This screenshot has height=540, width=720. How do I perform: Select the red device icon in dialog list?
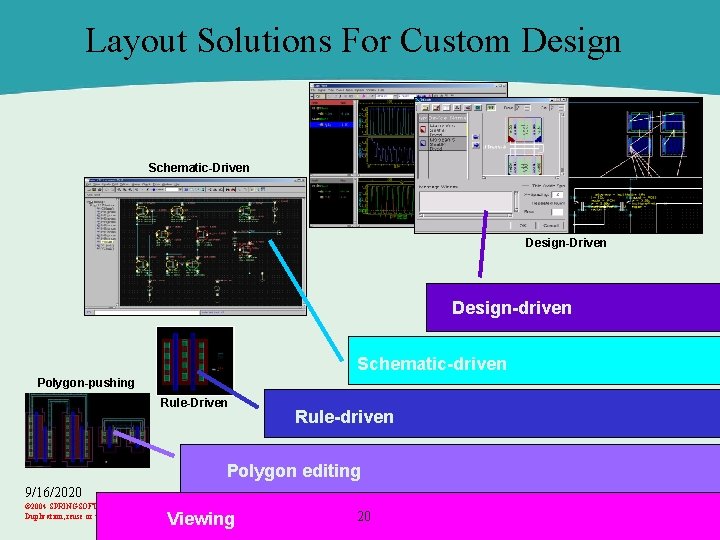point(422,130)
